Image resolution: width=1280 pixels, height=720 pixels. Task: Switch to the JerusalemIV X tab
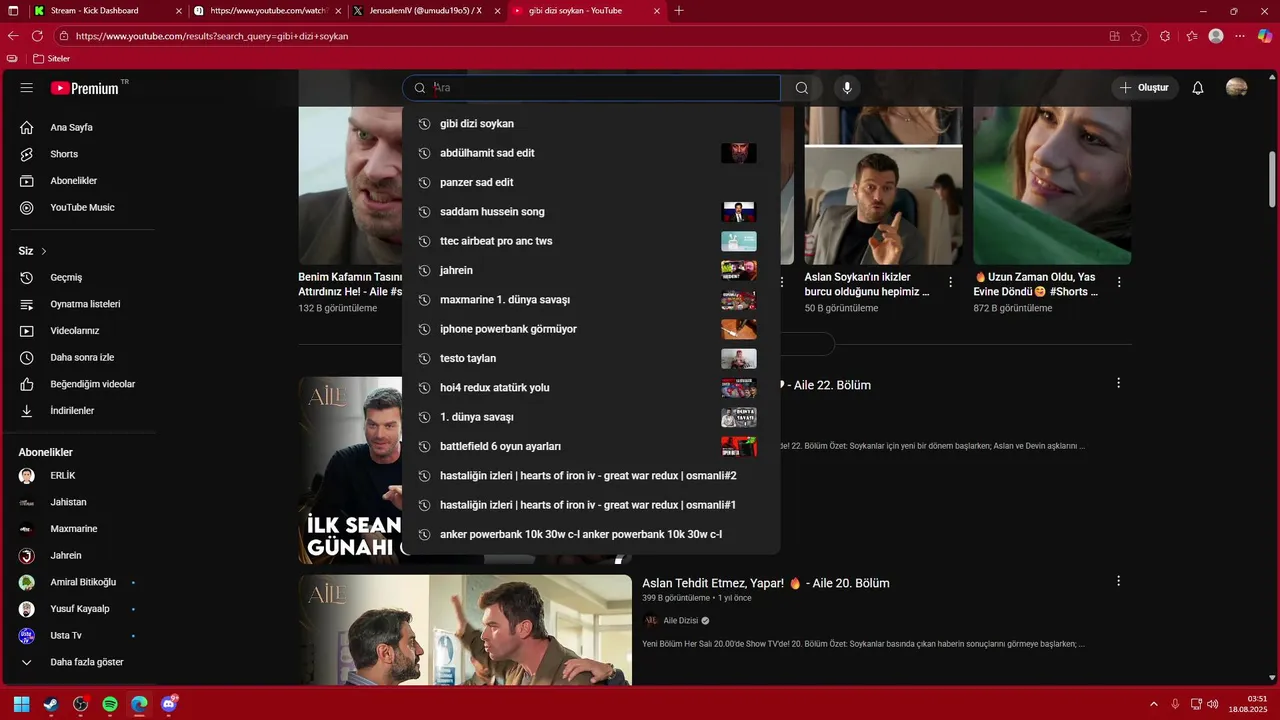coord(428,11)
